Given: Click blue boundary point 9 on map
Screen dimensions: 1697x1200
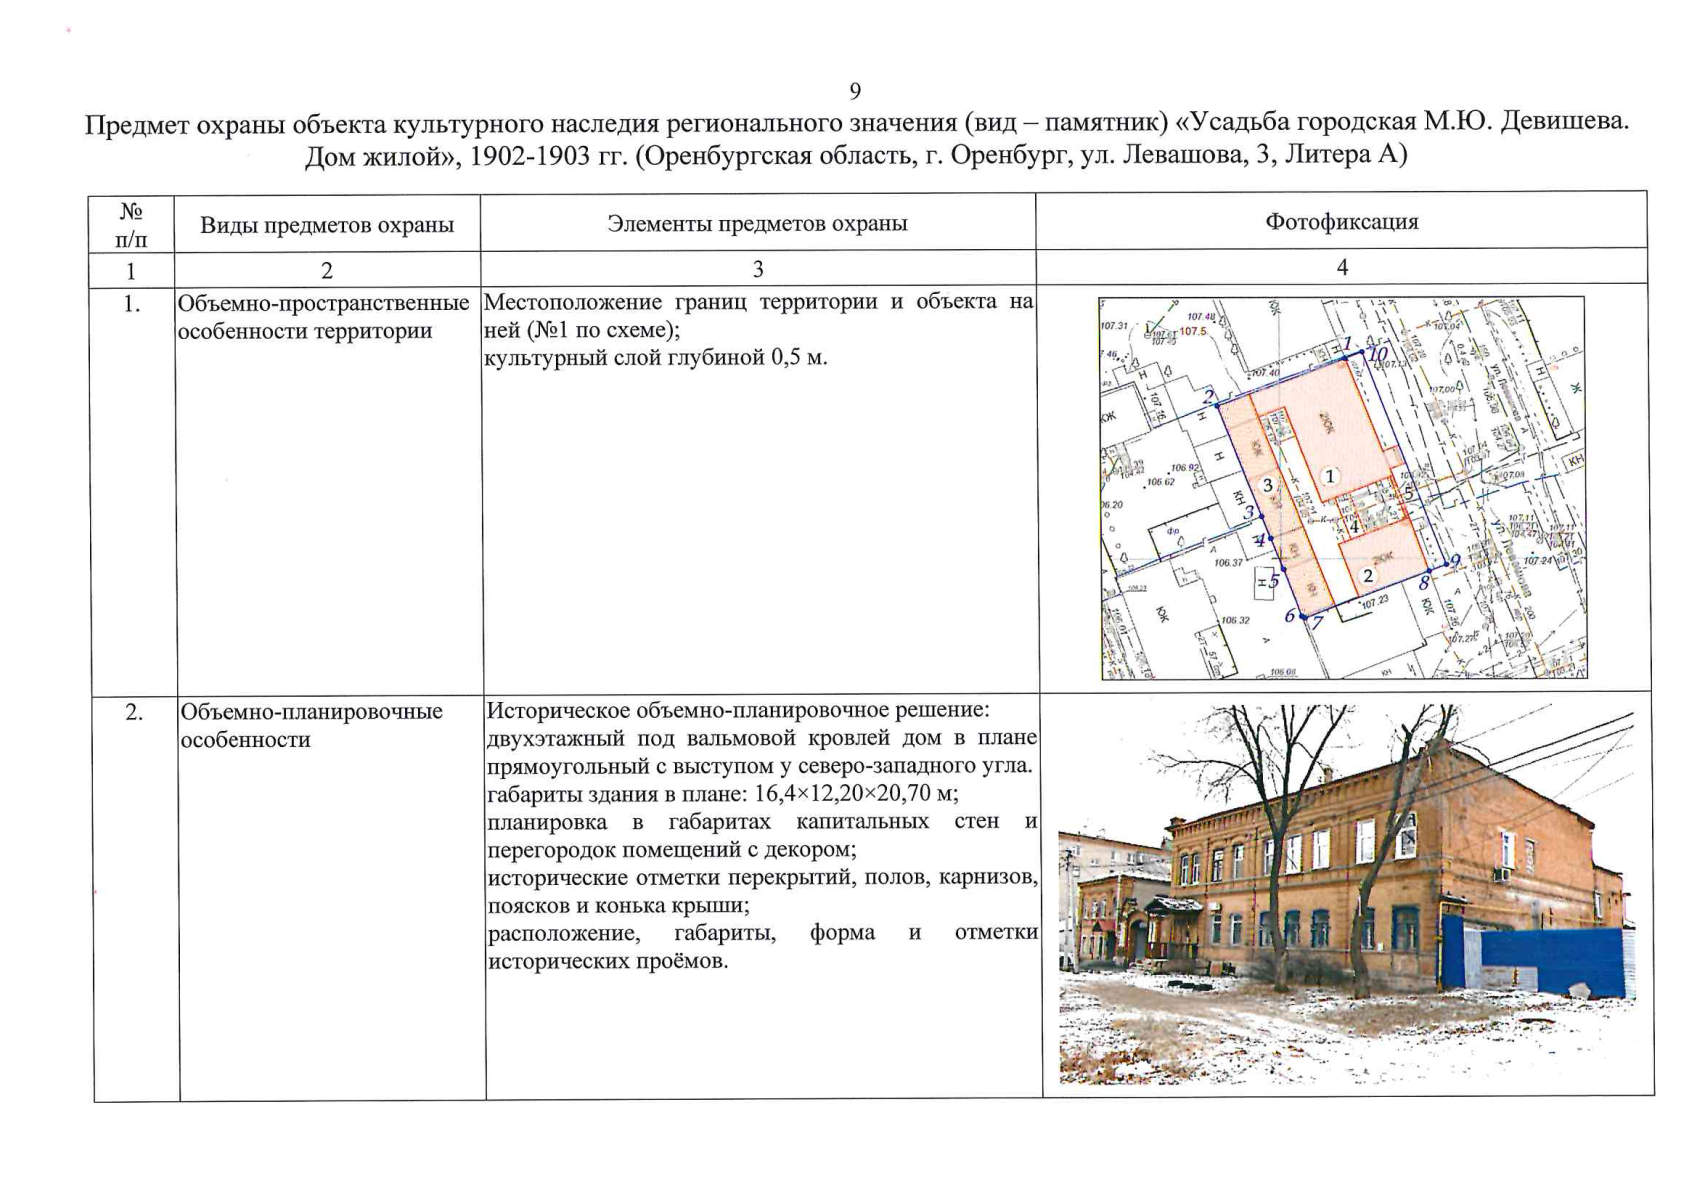Looking at the screenshot, I should [1455, 562].
